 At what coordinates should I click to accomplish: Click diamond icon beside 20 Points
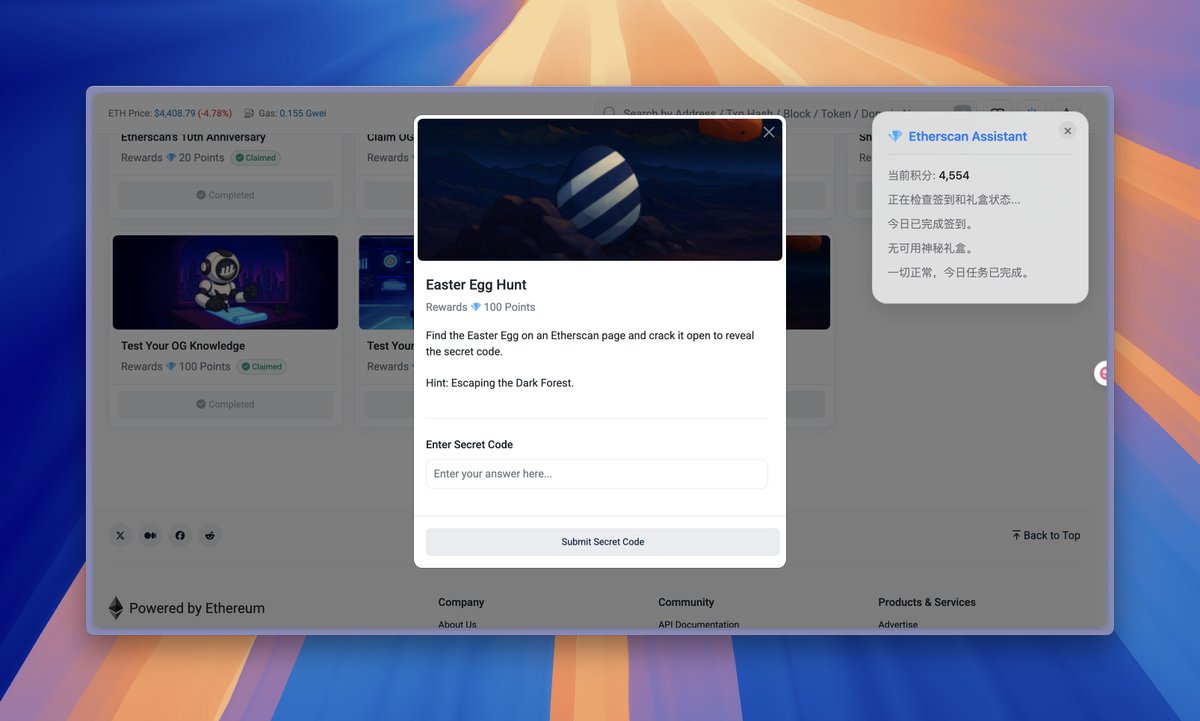point(171,158)
